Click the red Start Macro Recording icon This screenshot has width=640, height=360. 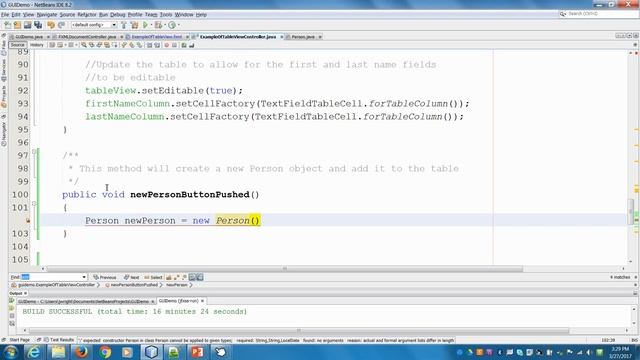[x=167, y=45]
